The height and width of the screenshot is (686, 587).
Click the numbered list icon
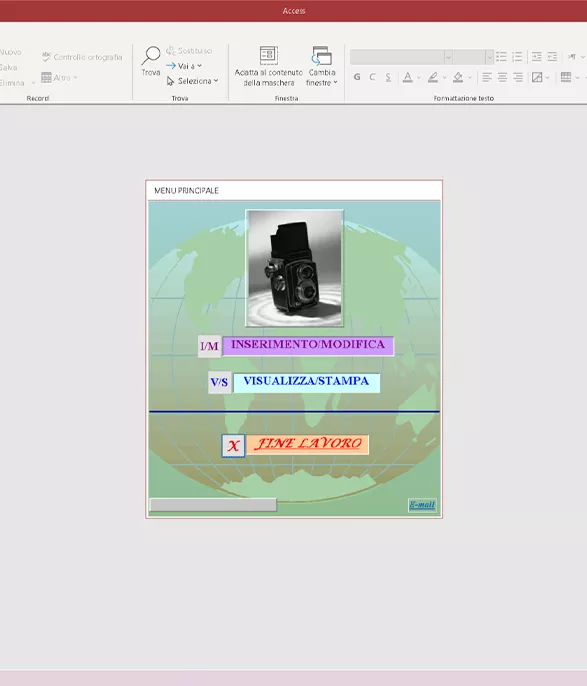tap(517, 57)
